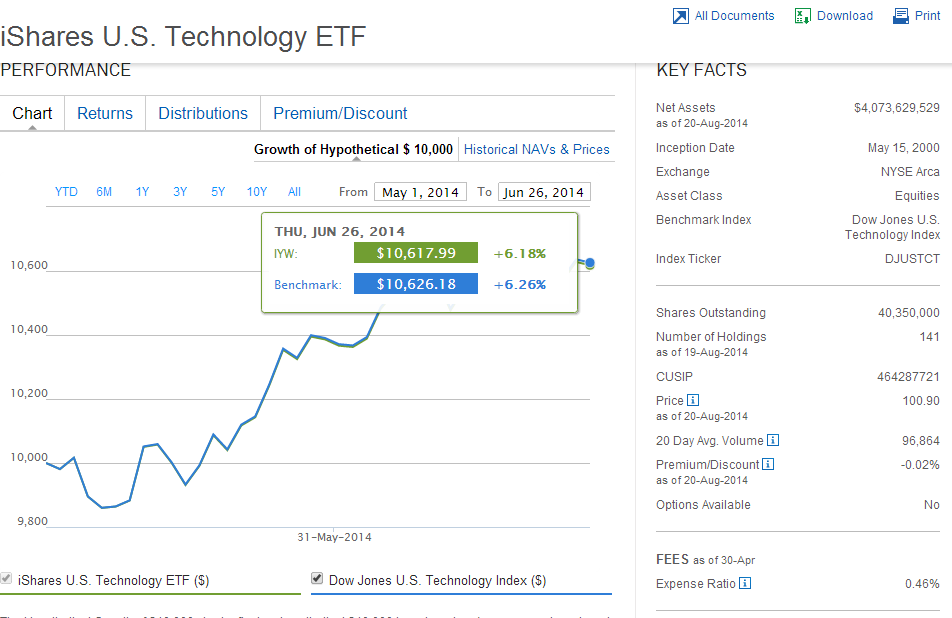This screenshot has height=618, width=952.
Task: Click the Download spreadsheet icon
Action: tap(802, 16)
